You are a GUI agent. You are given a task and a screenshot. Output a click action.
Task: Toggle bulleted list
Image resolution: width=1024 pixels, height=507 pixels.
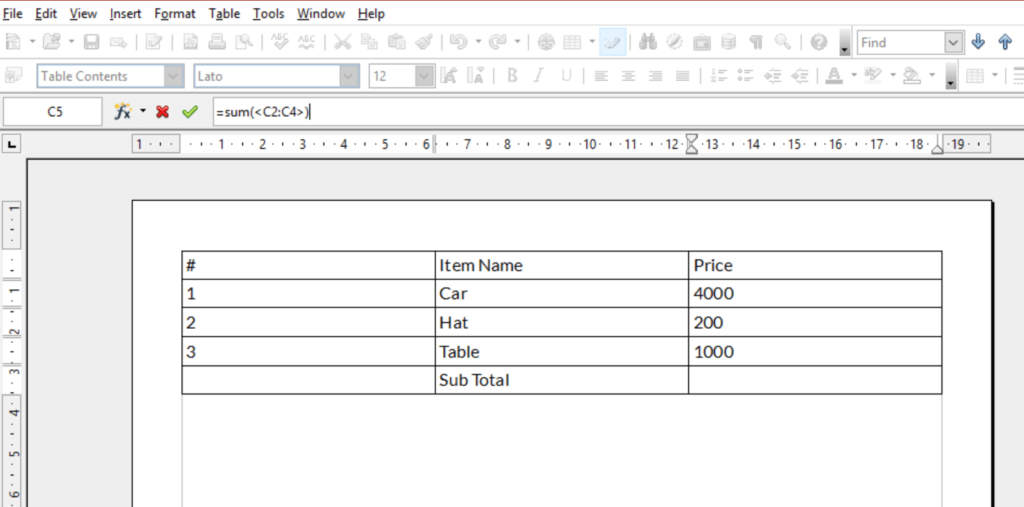coord(745,76)
